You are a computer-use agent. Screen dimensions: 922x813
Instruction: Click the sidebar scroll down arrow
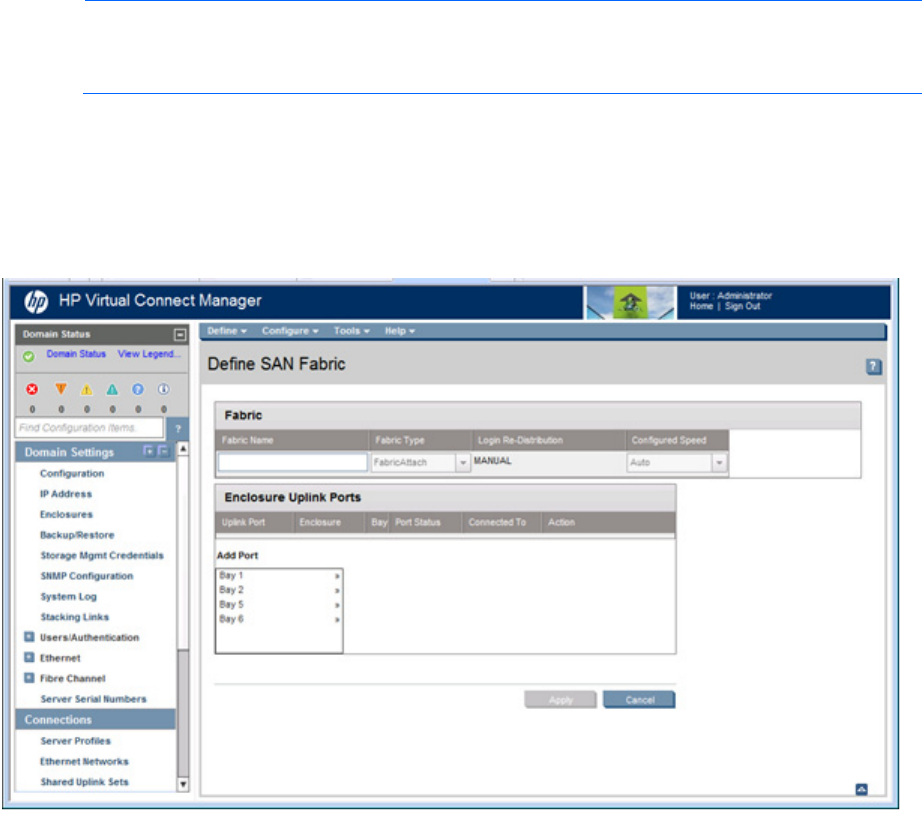click(183, 784)
